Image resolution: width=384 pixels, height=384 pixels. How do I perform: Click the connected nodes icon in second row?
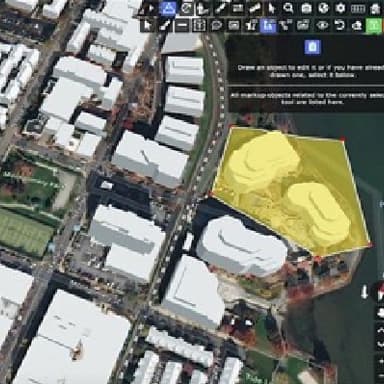click(286, 25)
